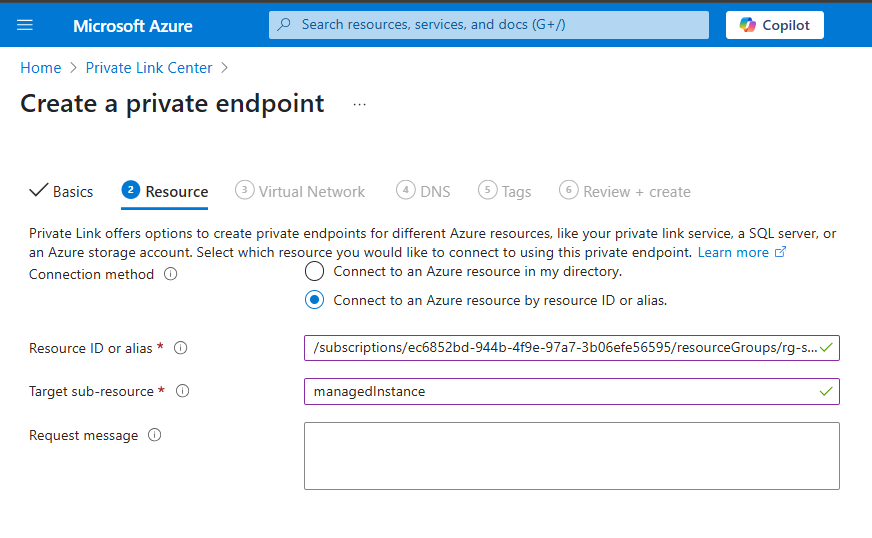Select Connect to resource in my directory
The height and width of the screenshot is (538, 872).
(x=314, y=272)
